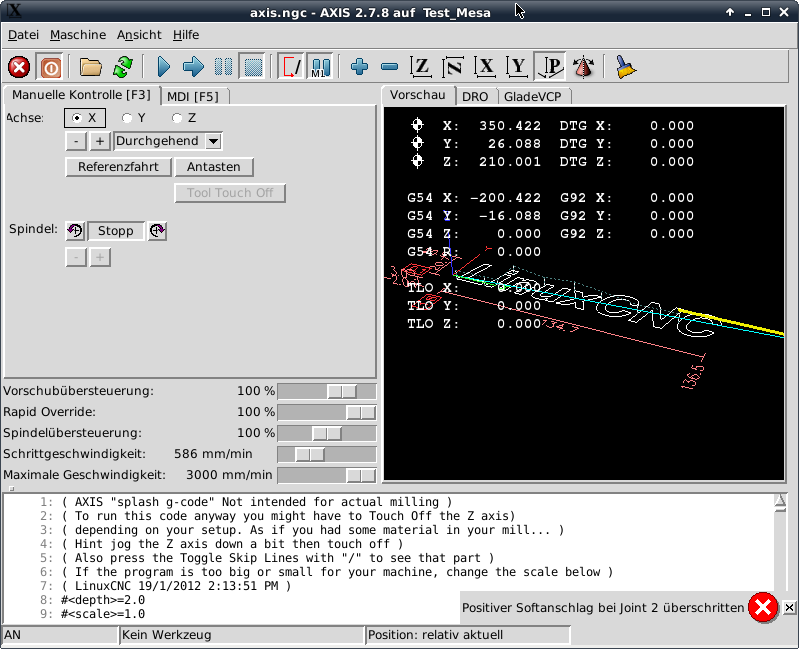The image size is (799, 649).
Task: Open the Hilfe menu
Action: coord(186,35)
